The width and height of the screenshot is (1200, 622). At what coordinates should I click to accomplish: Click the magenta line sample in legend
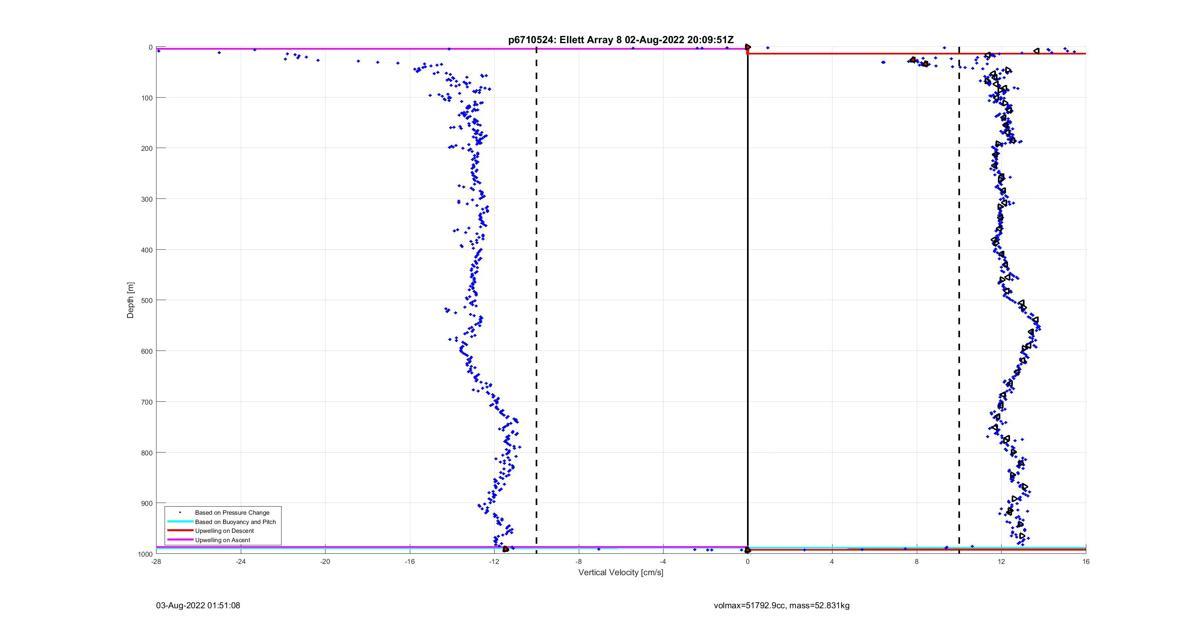(x=180, y=540)
